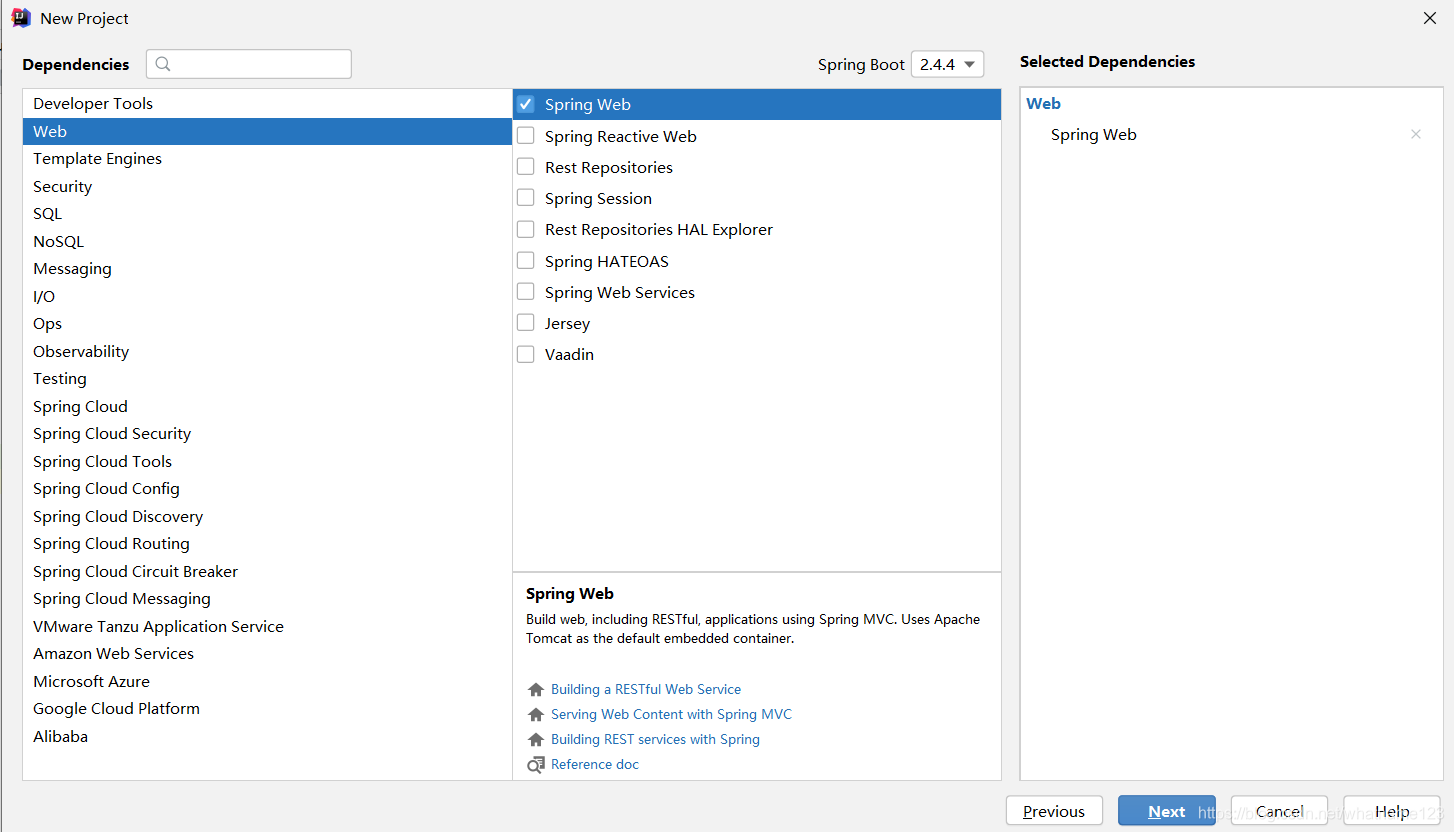Image resolution: width=1454 pixels, height=832 pixels.
Task: Check the Spring HATEOAS box
Action: [526, 261]
